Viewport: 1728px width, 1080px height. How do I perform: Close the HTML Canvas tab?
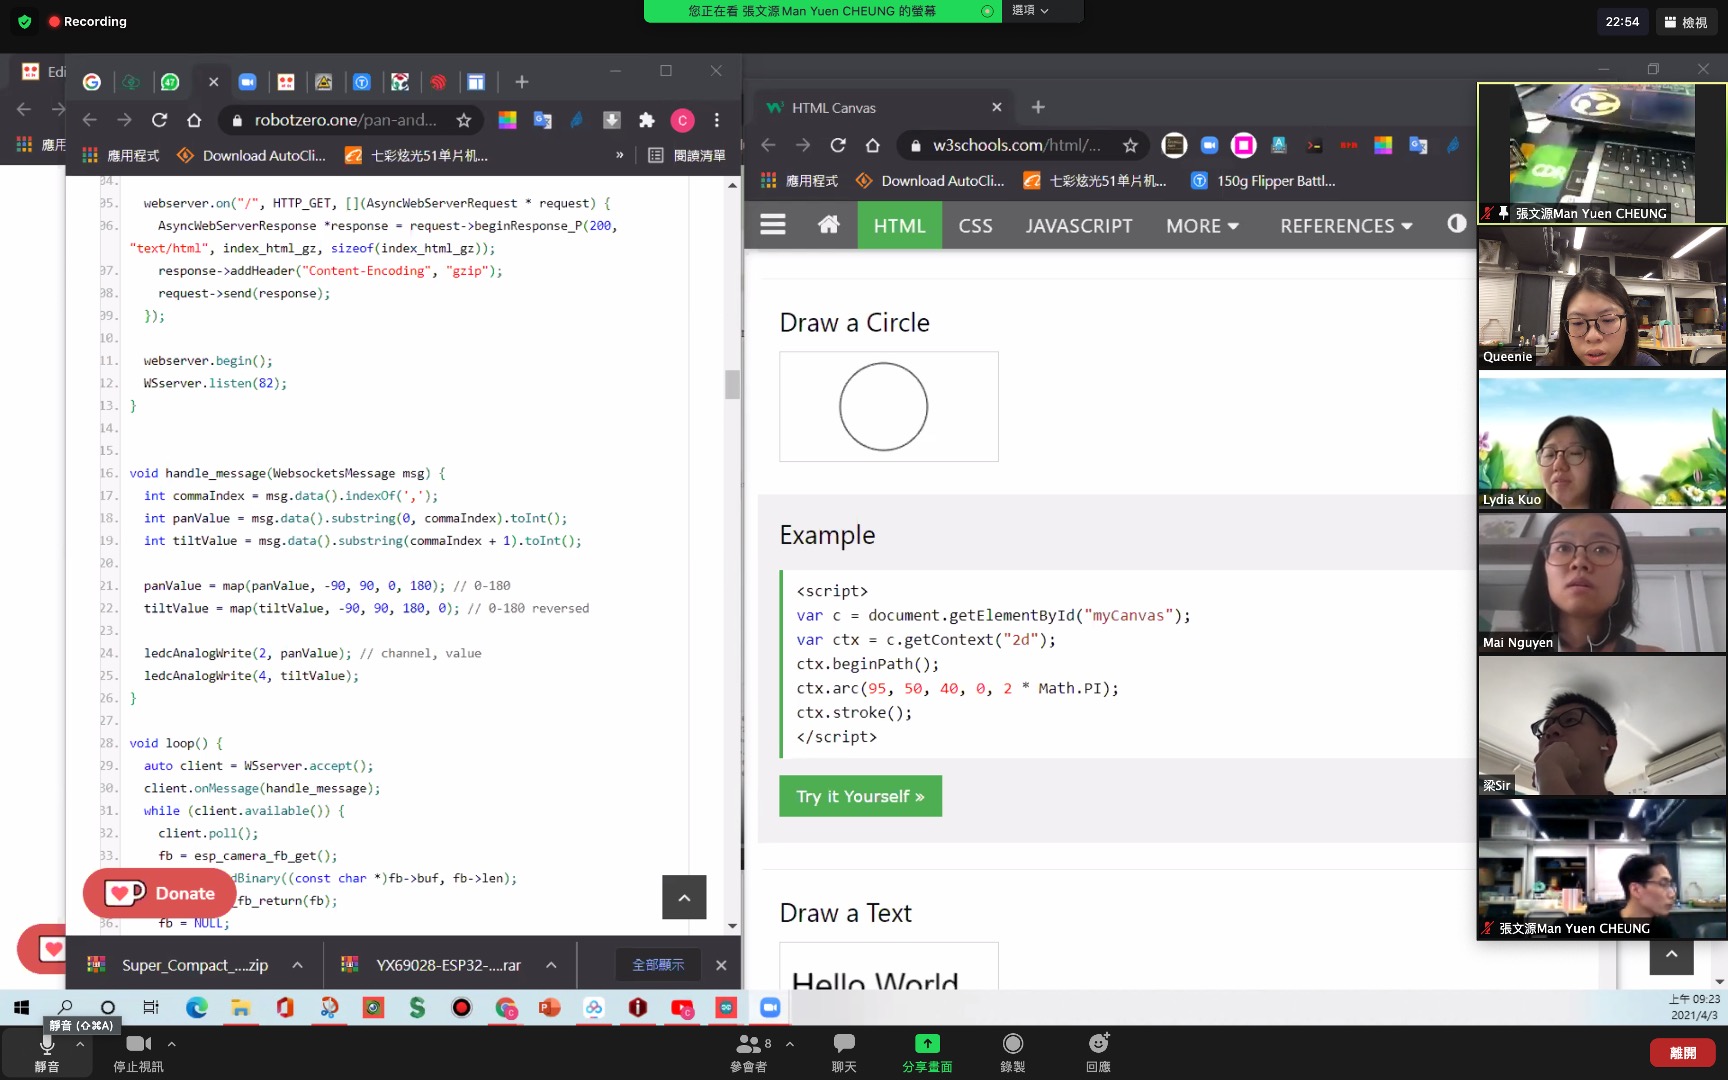click(x=996, y=107)
